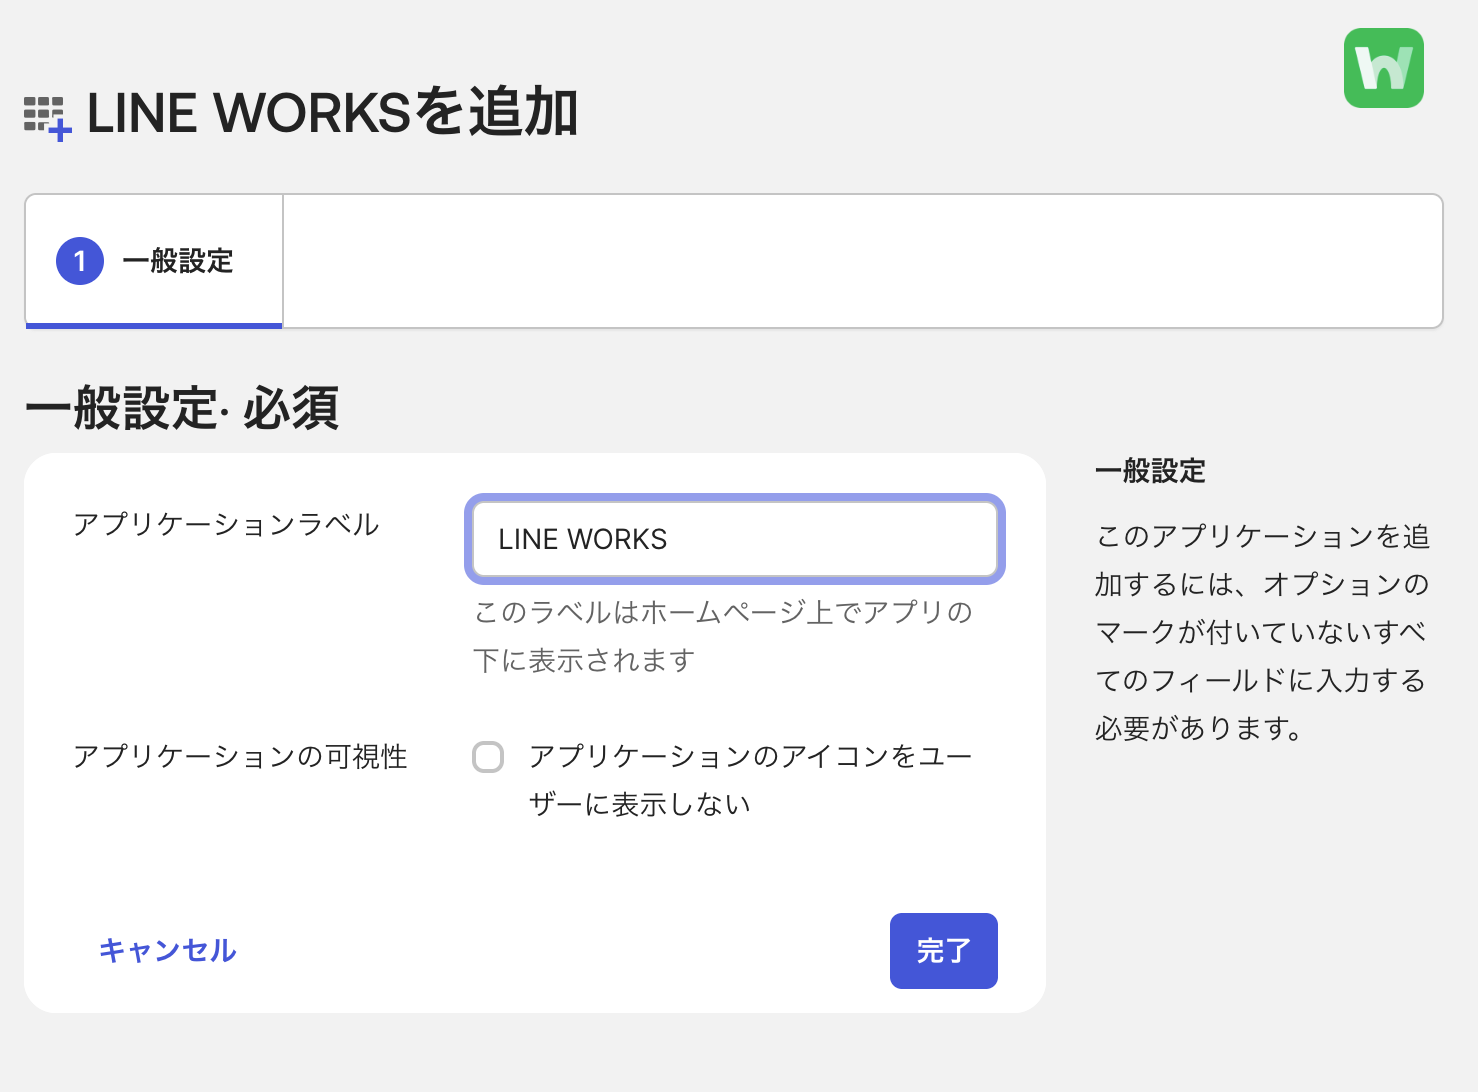
Task: Click the アプリケーションのアイコンをユーザーに表示しない checkbox label
Action: pos(750,780)
